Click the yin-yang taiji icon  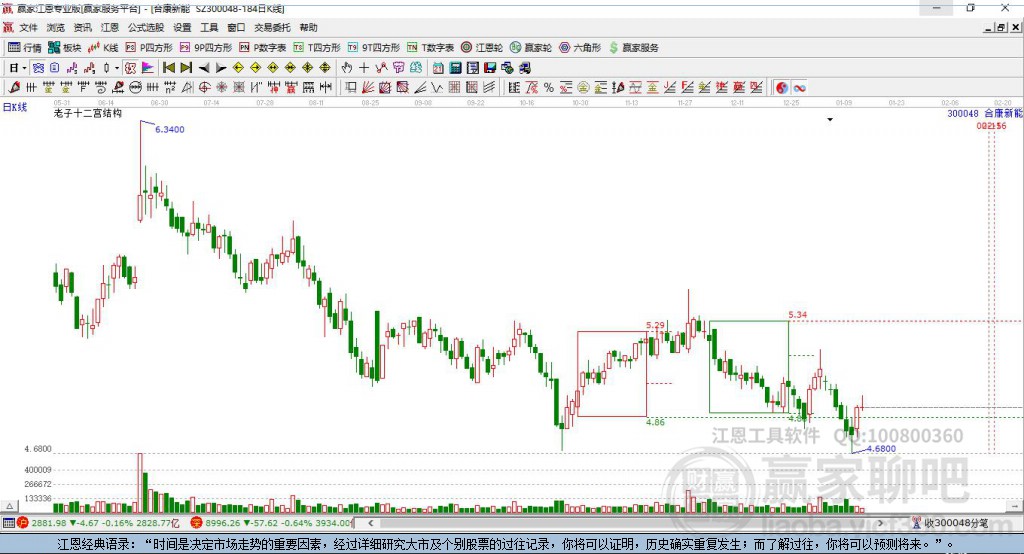782,88
